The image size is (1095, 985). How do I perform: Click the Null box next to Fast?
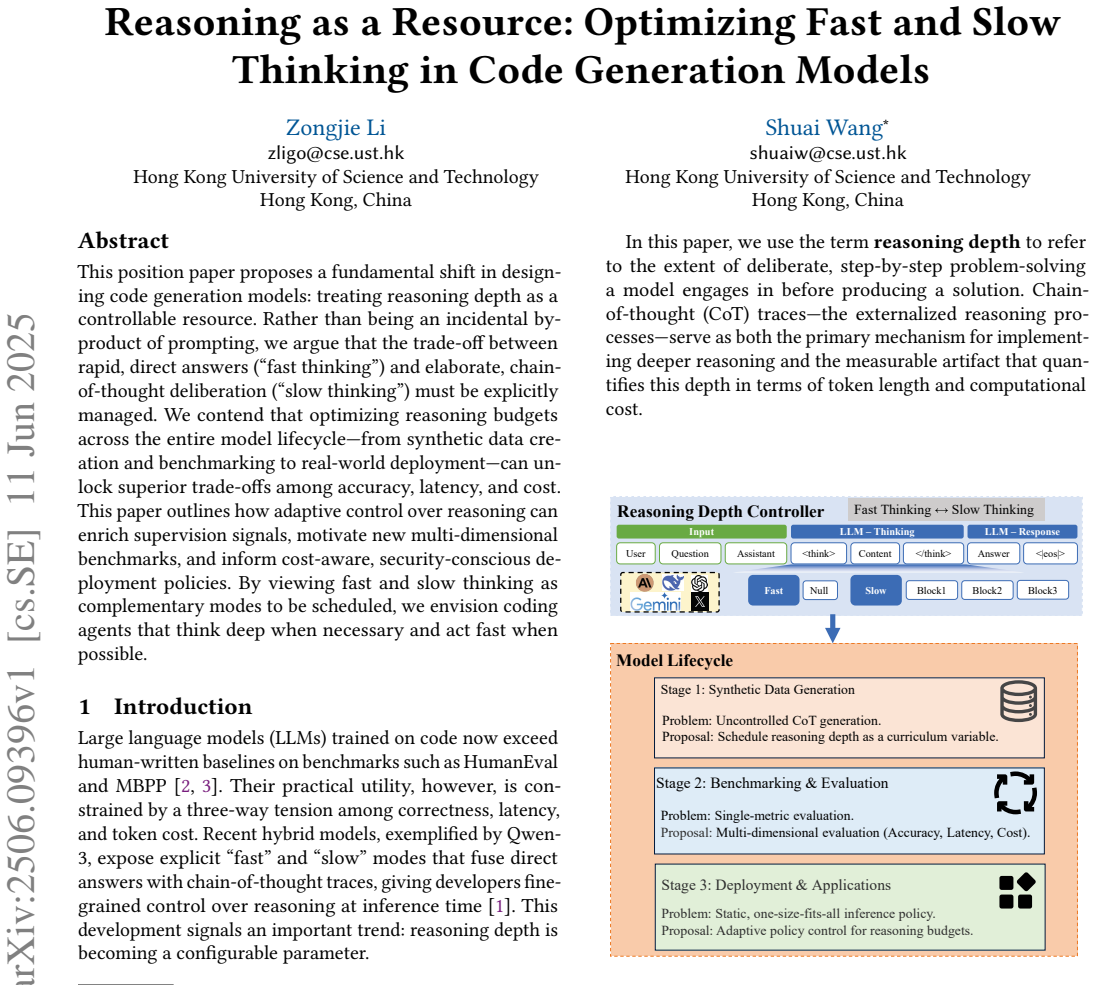pos(819,590)
